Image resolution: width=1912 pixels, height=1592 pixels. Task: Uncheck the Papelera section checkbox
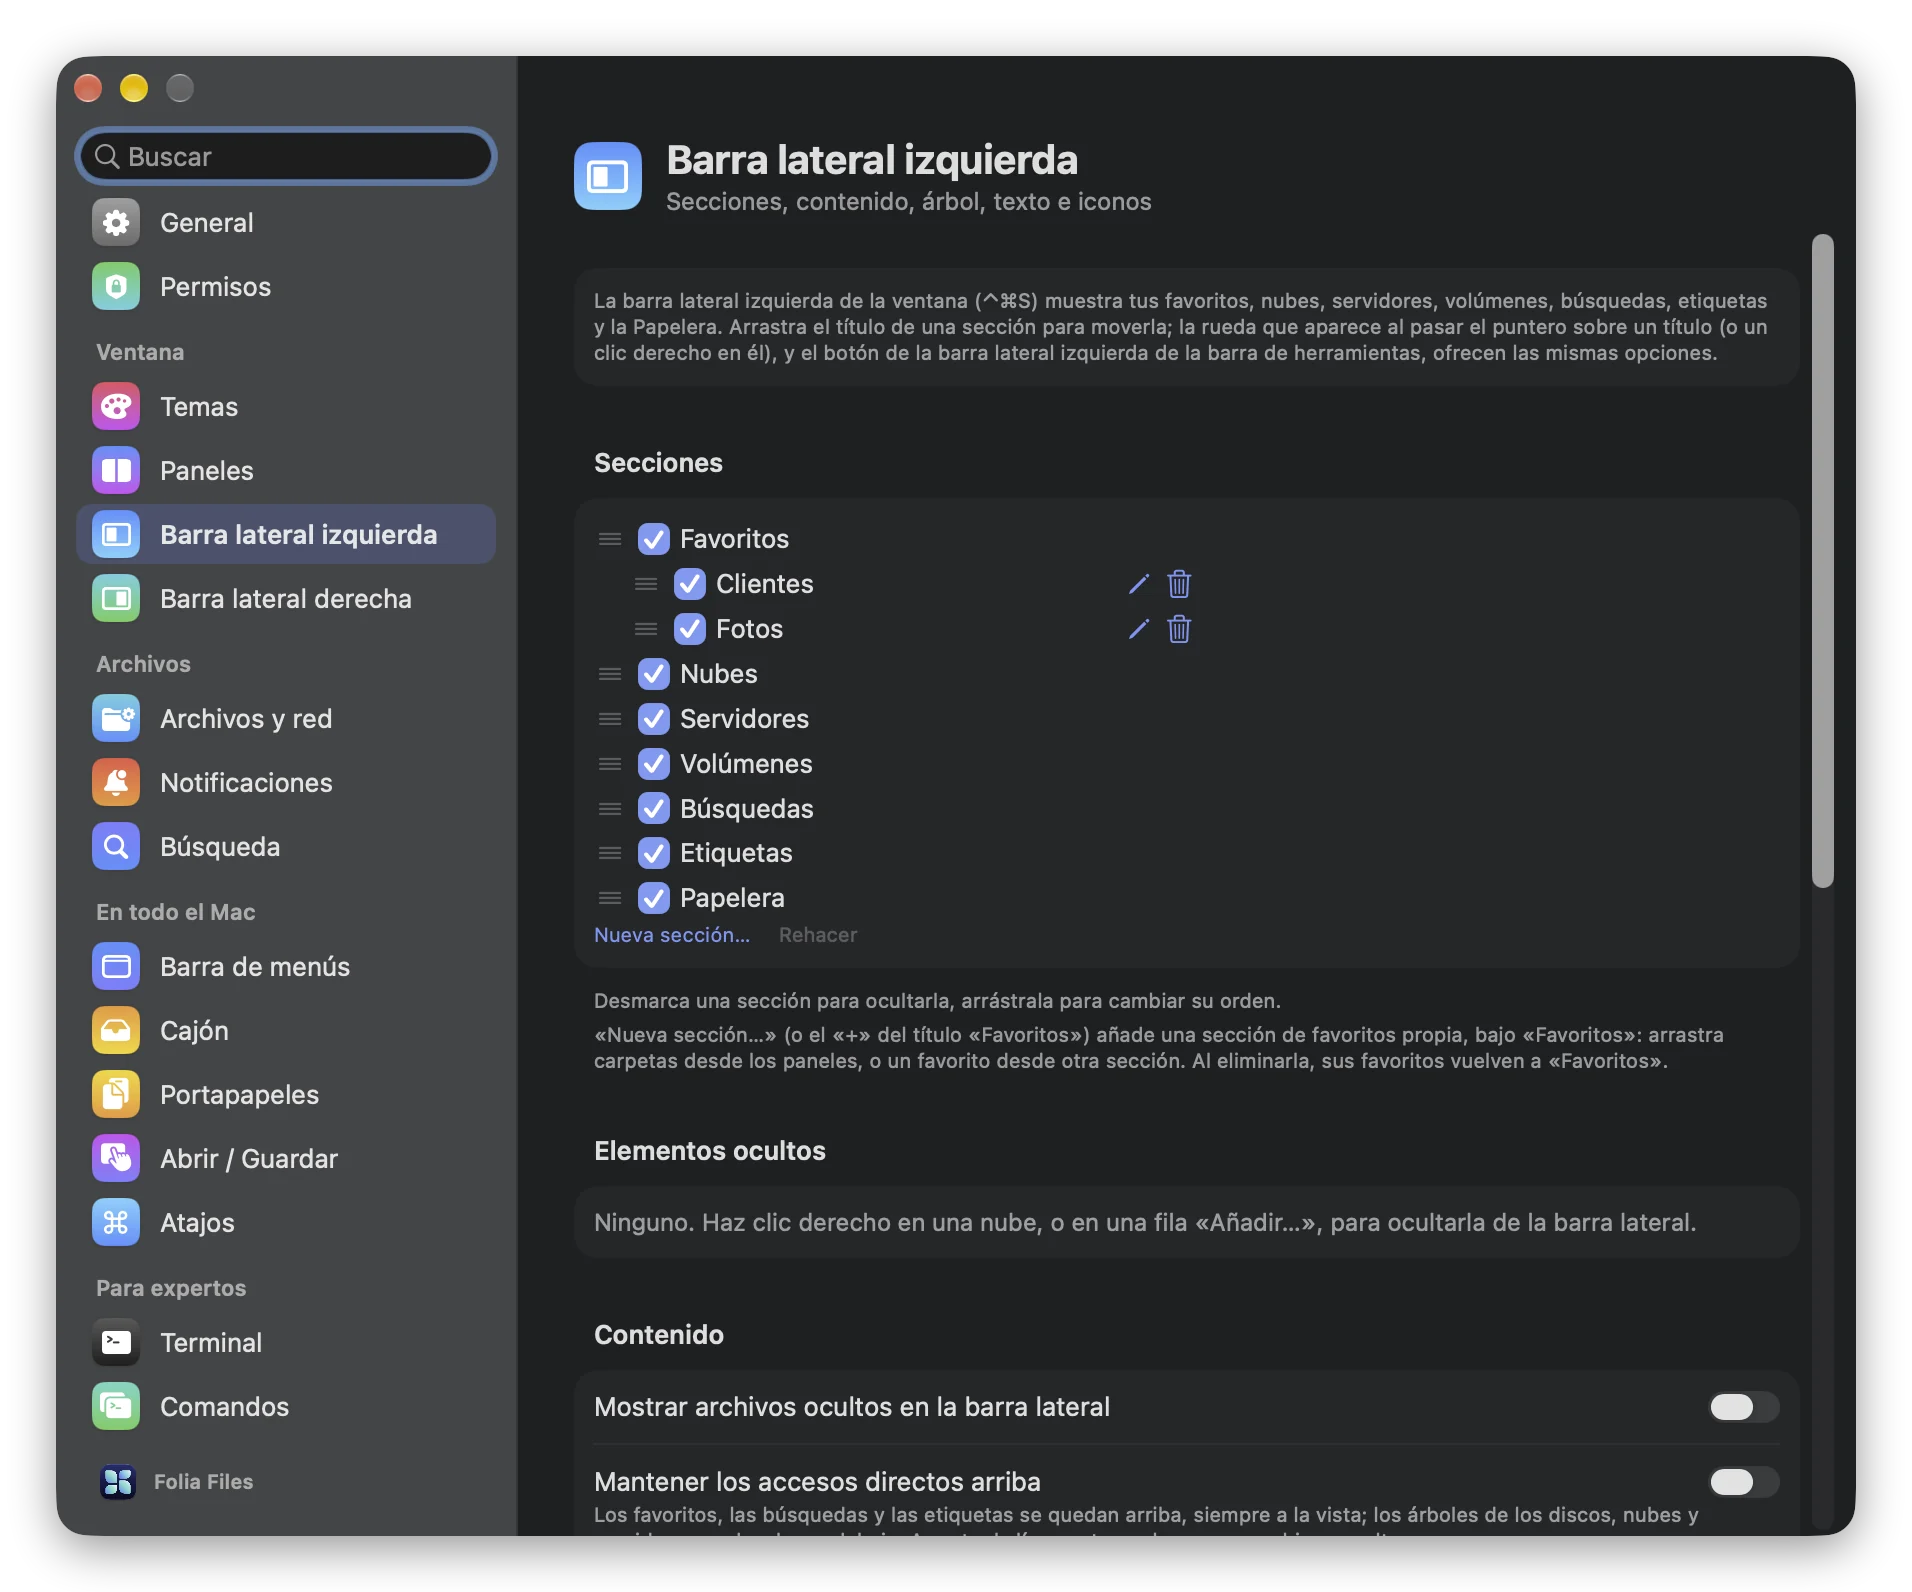pos(654,898)
